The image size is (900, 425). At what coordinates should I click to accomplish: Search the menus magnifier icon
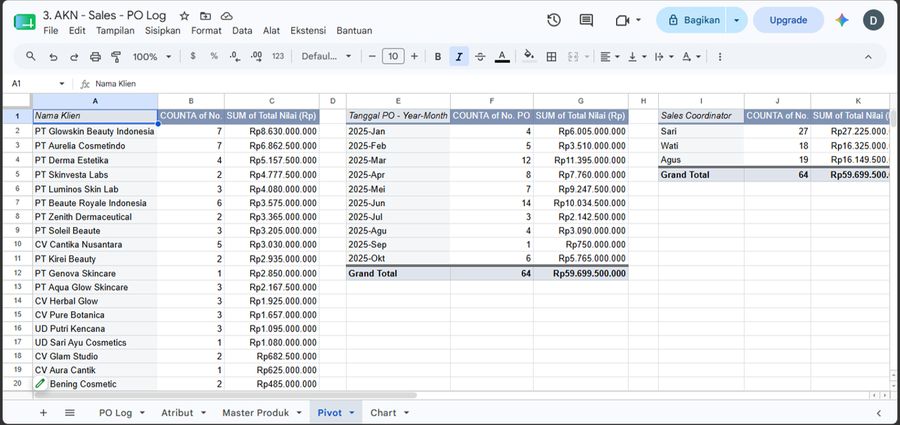(x=31, y=56)
